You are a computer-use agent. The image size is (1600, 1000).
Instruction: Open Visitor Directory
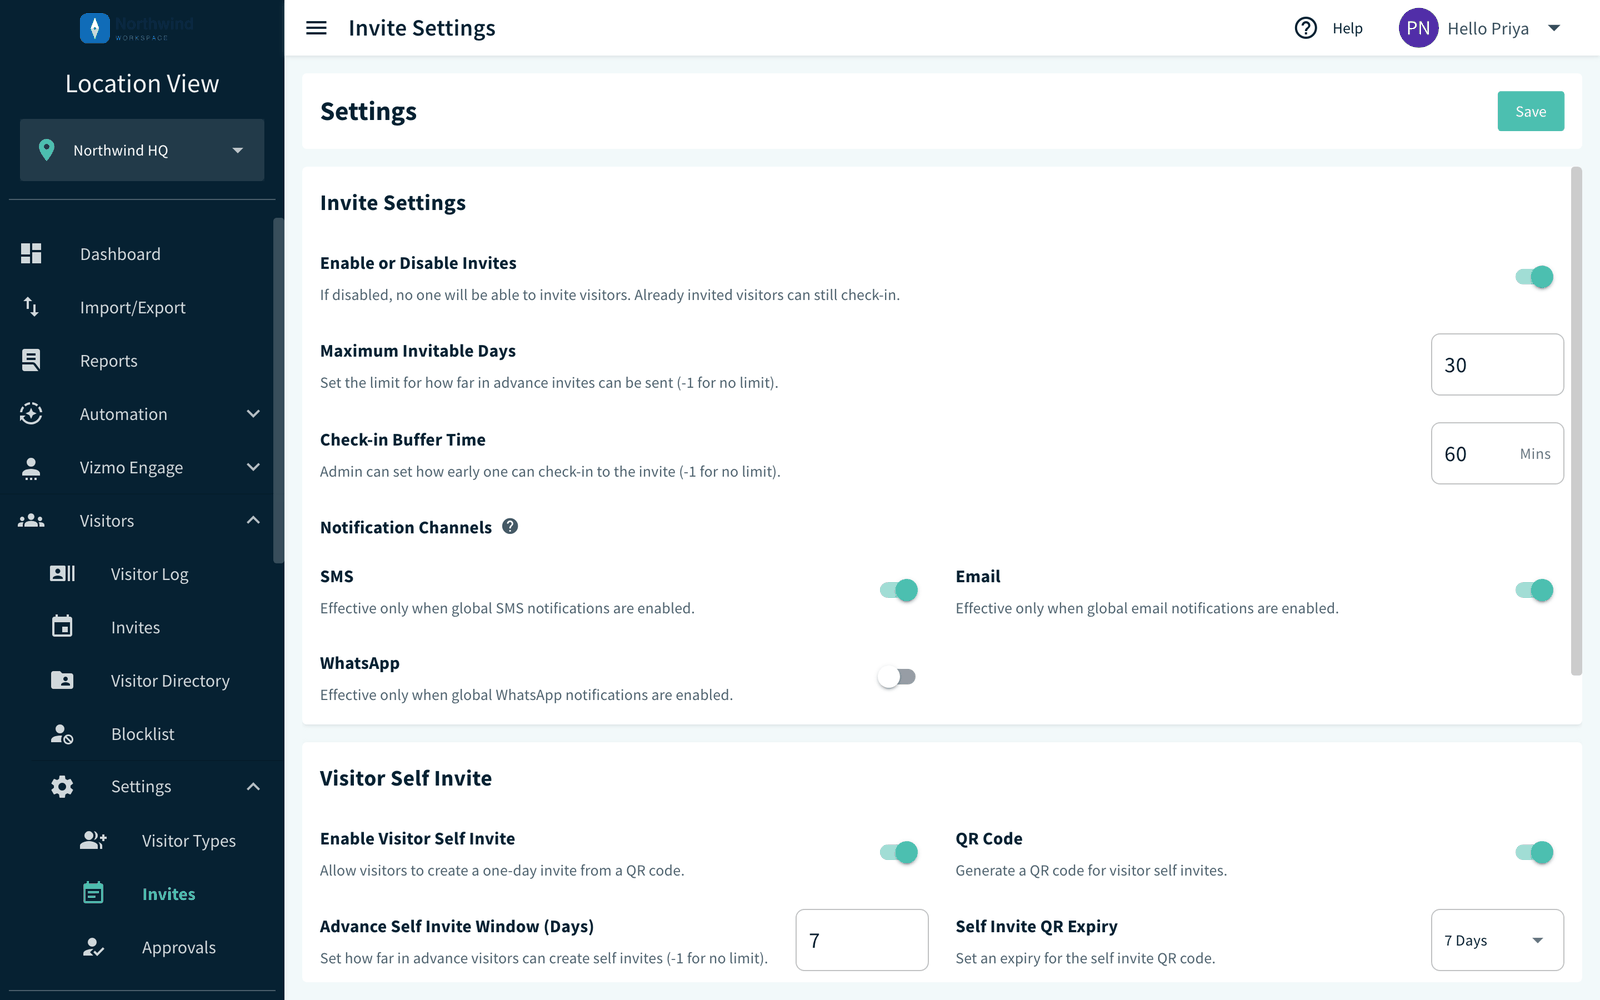pos(170,681)
